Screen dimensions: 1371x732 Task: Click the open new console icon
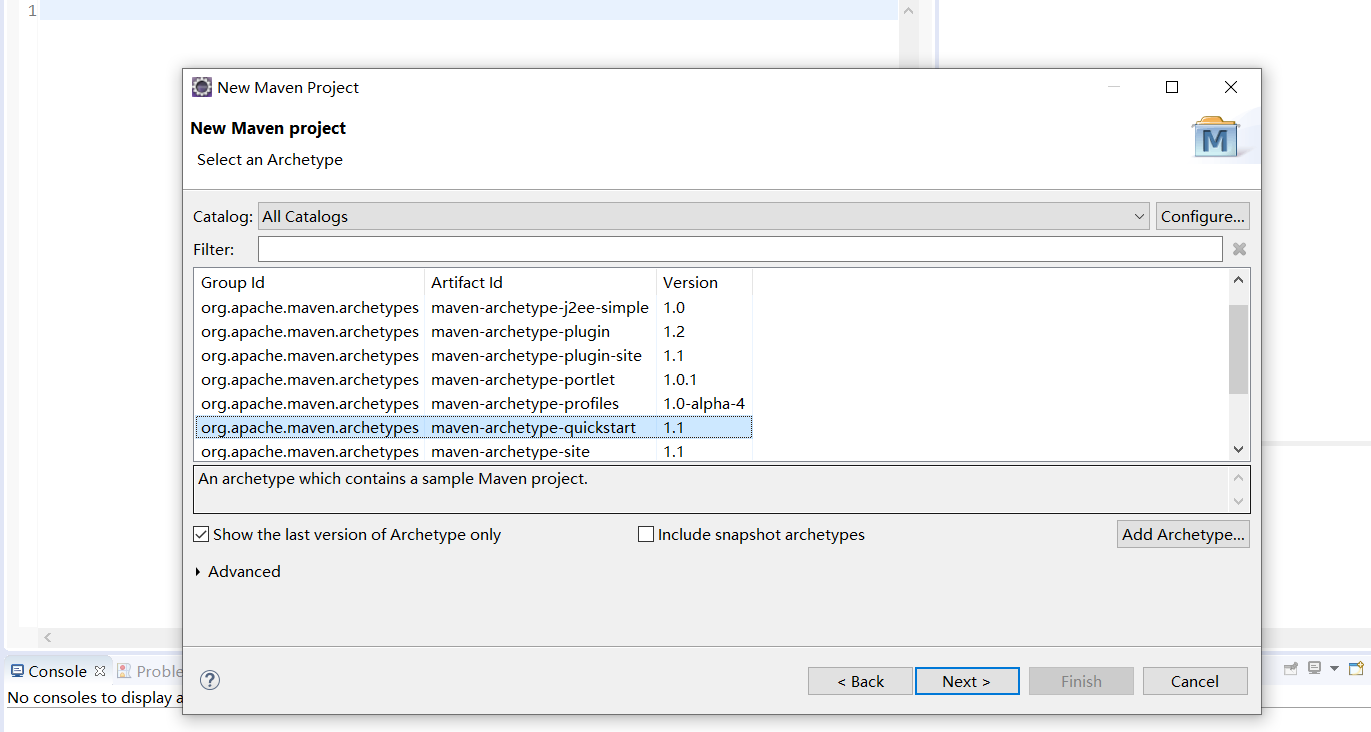(x=1356, y=668)
